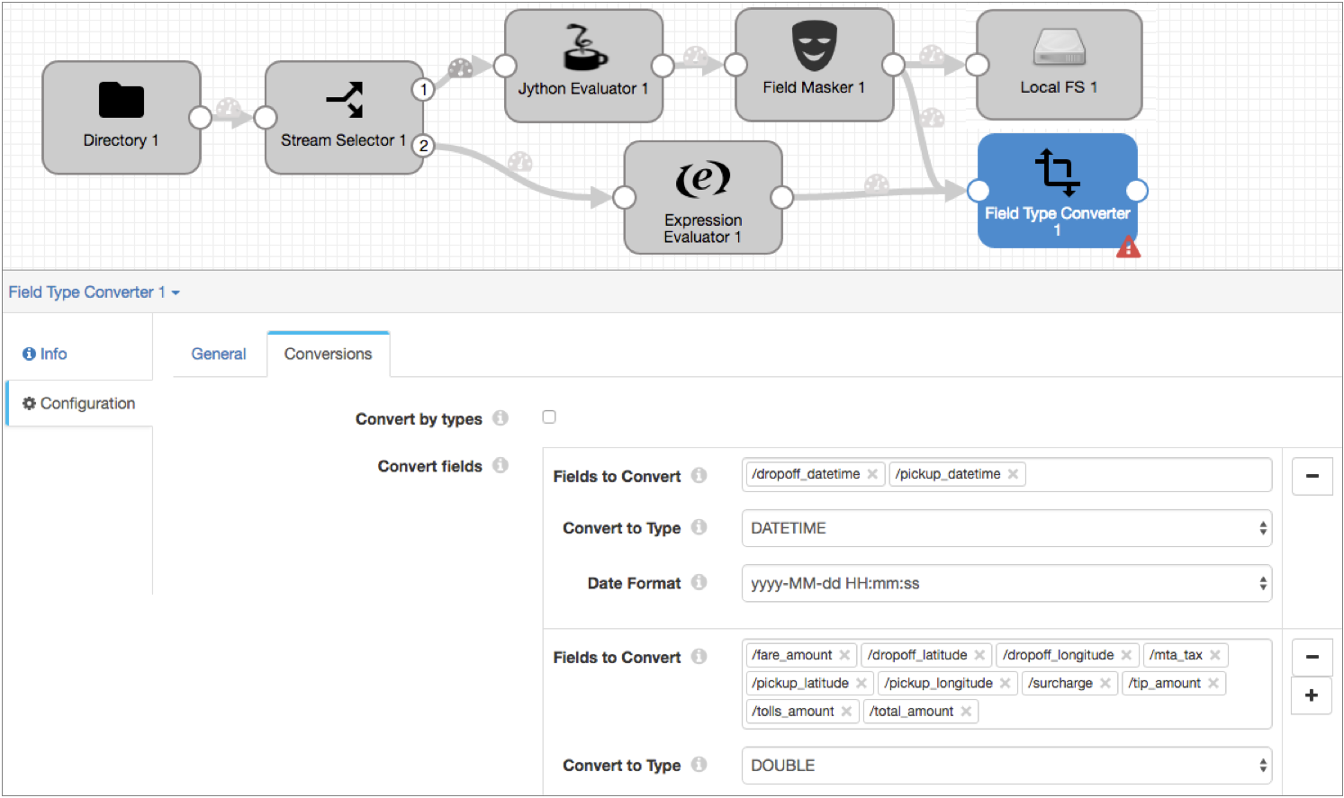This screenshot has height=798, width=1344.
Task: Remove the first conversion with minus button
Action: point(1312,477)
